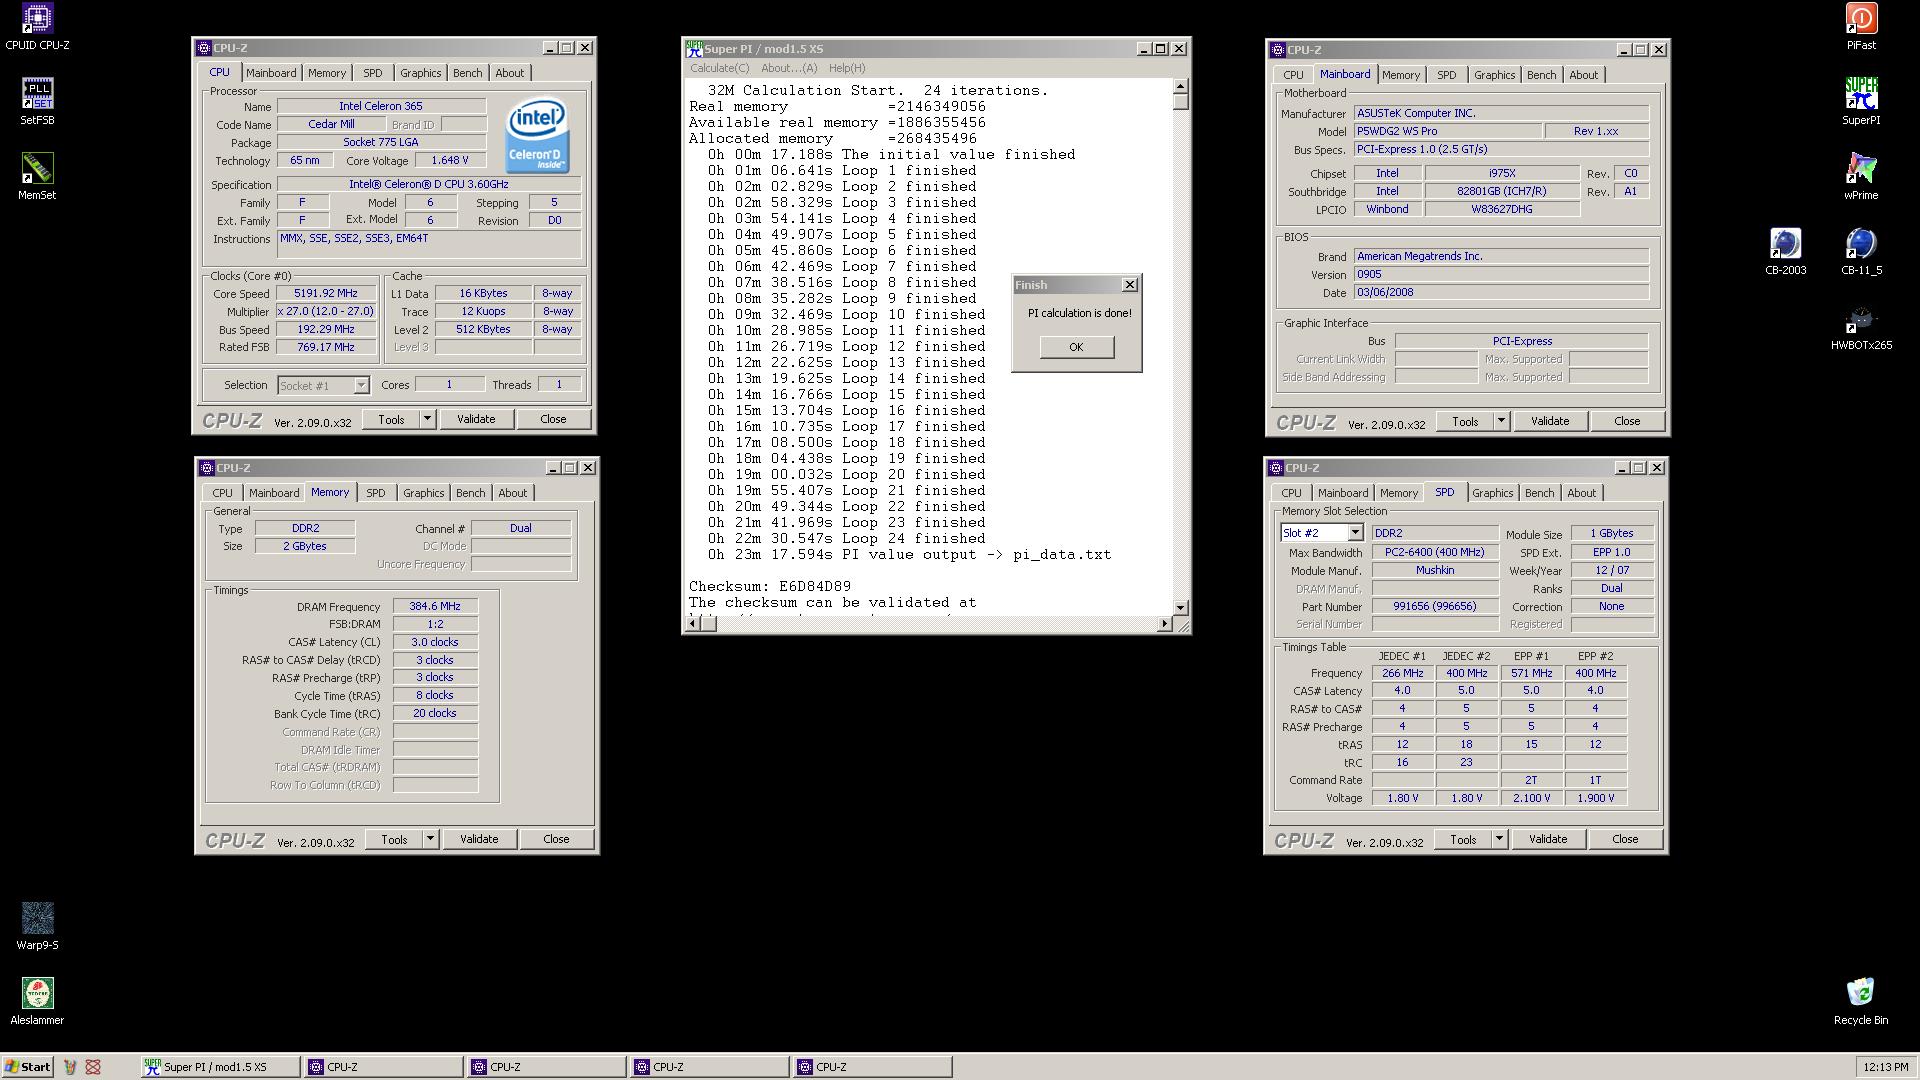The image size is (1920, 1080).
Task: Open the Aleslammer desktop icon
Action: (37, 1002)
